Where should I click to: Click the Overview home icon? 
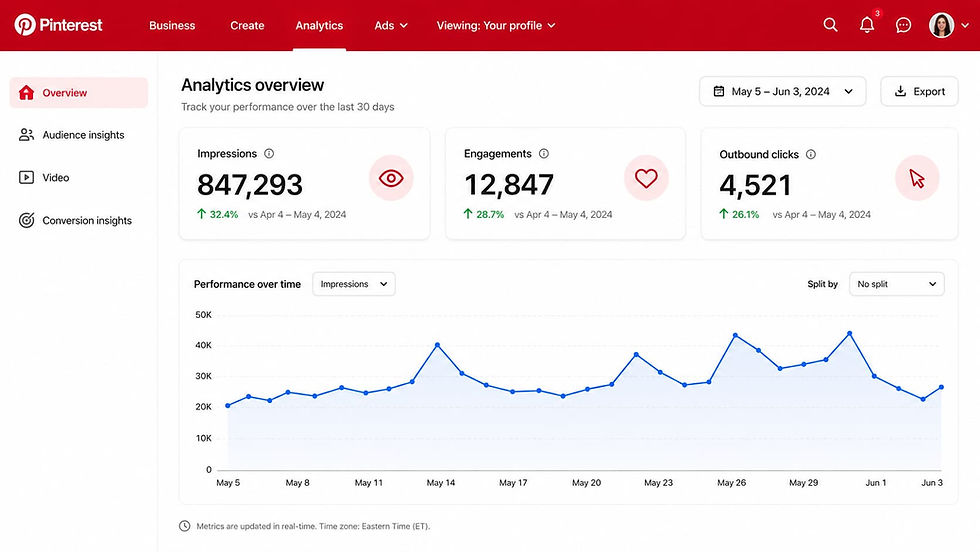(x=26, y=93)
